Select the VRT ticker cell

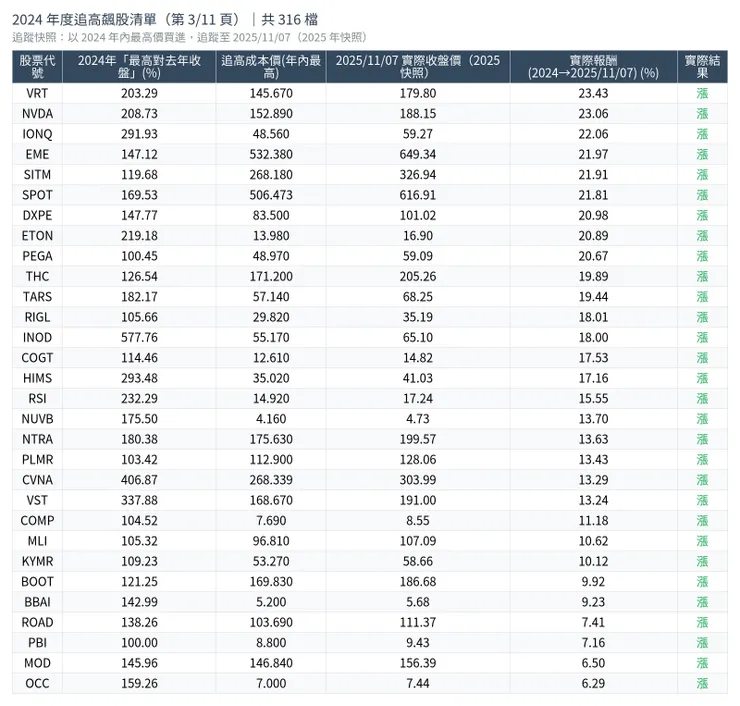37,93
